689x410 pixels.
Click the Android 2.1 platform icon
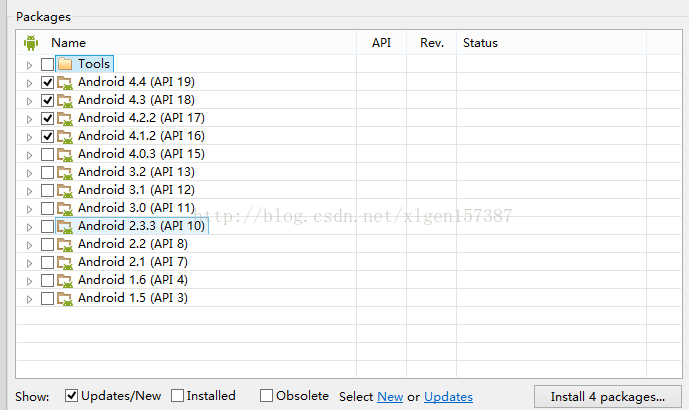point(65,263)
